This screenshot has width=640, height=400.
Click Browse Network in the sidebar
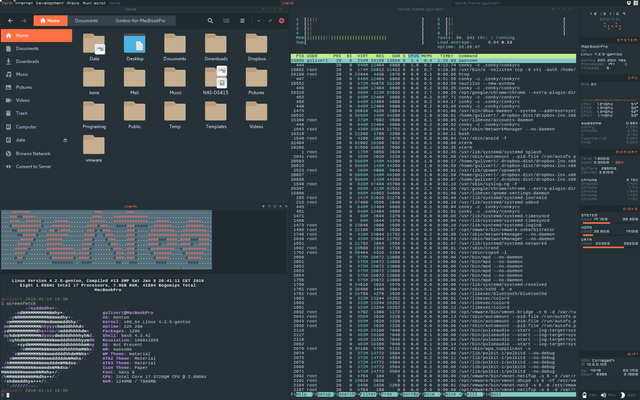33,153
